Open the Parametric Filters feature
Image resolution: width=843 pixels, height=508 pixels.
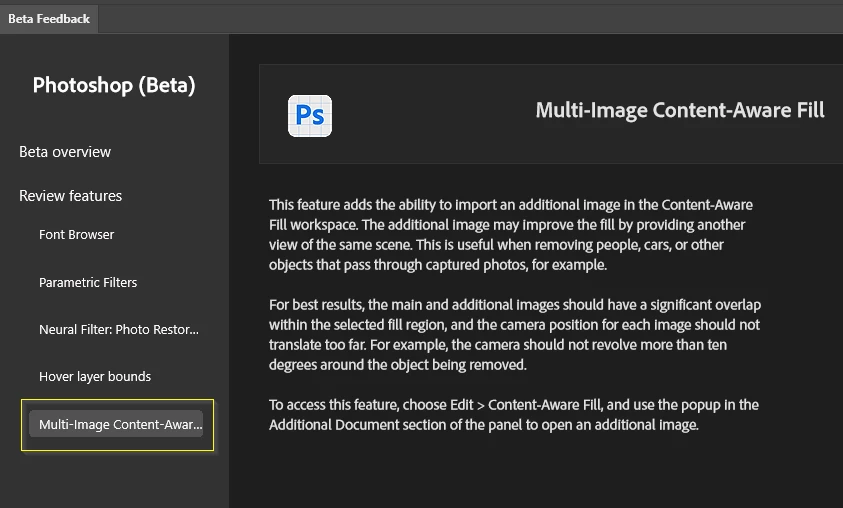pyautogui.click(x=88, y=282)
